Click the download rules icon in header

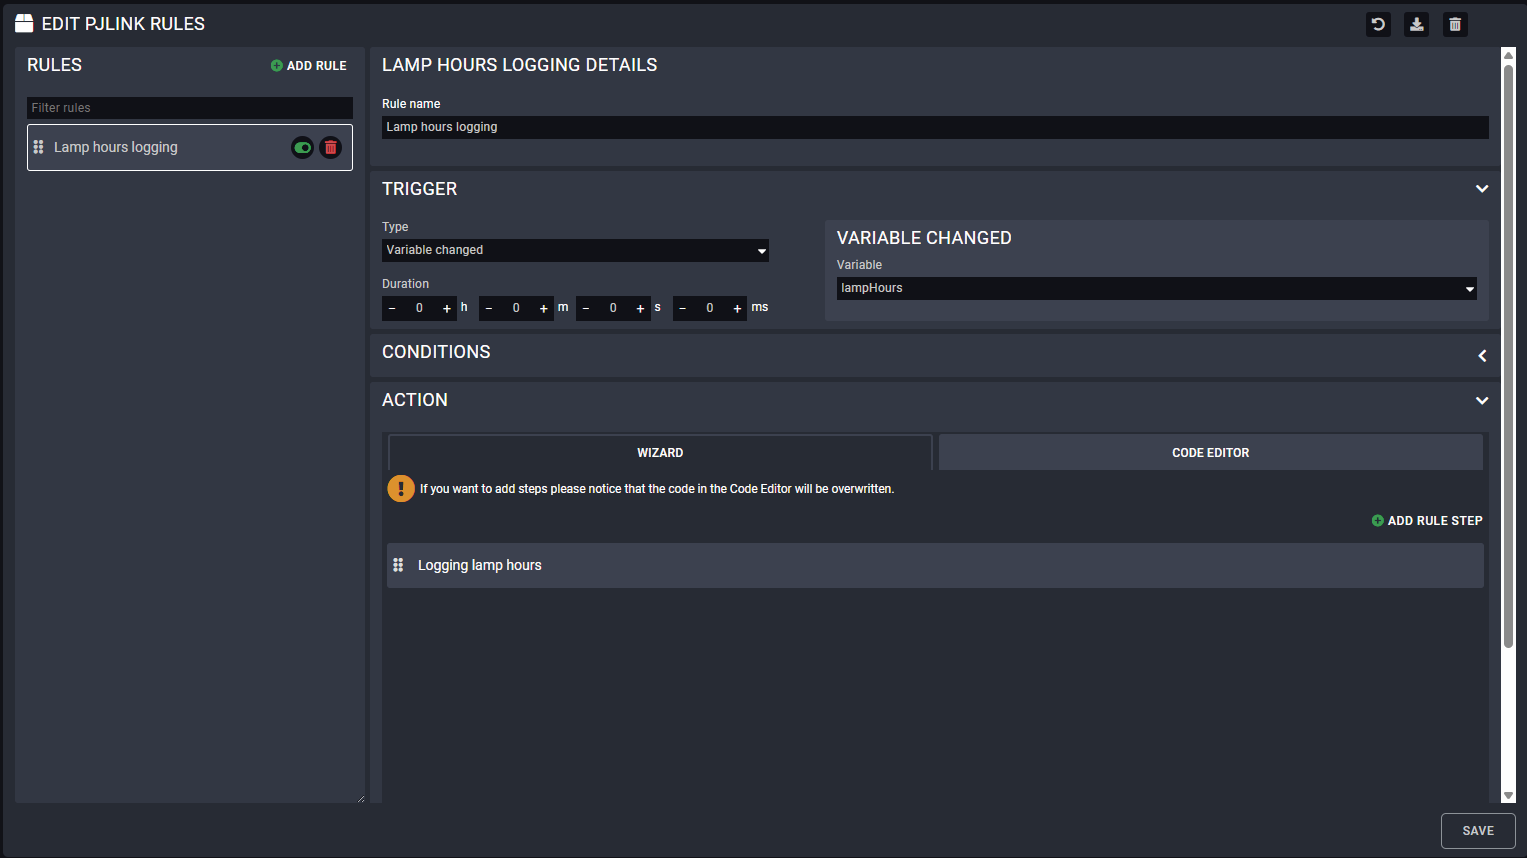click(1416, 25)
